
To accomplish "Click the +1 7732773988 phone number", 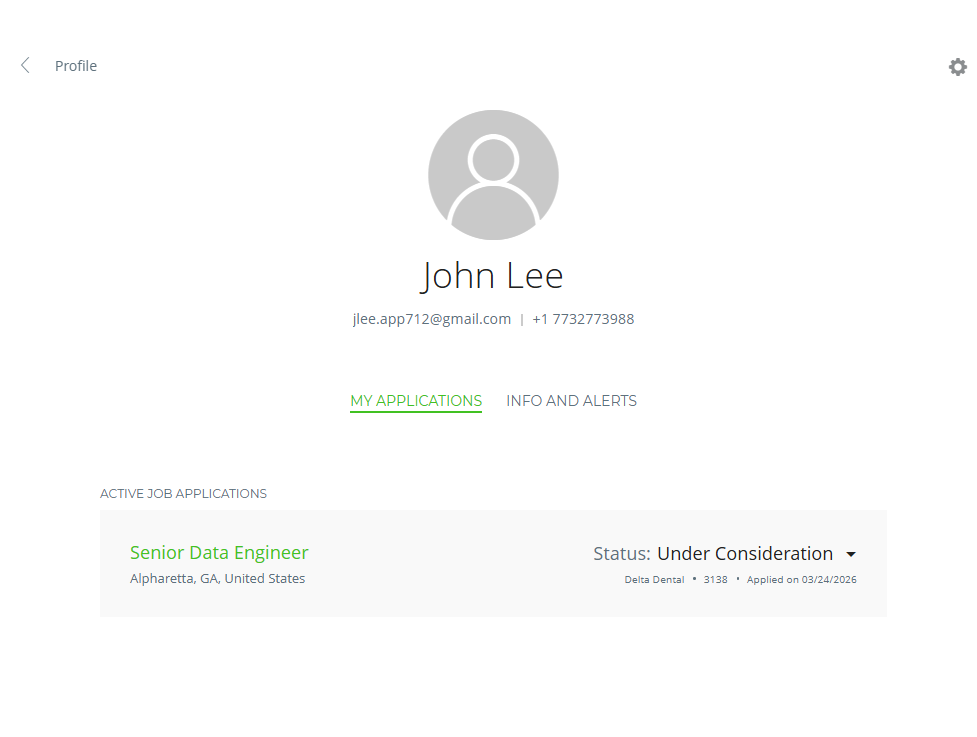I will (x=583, y=320).
